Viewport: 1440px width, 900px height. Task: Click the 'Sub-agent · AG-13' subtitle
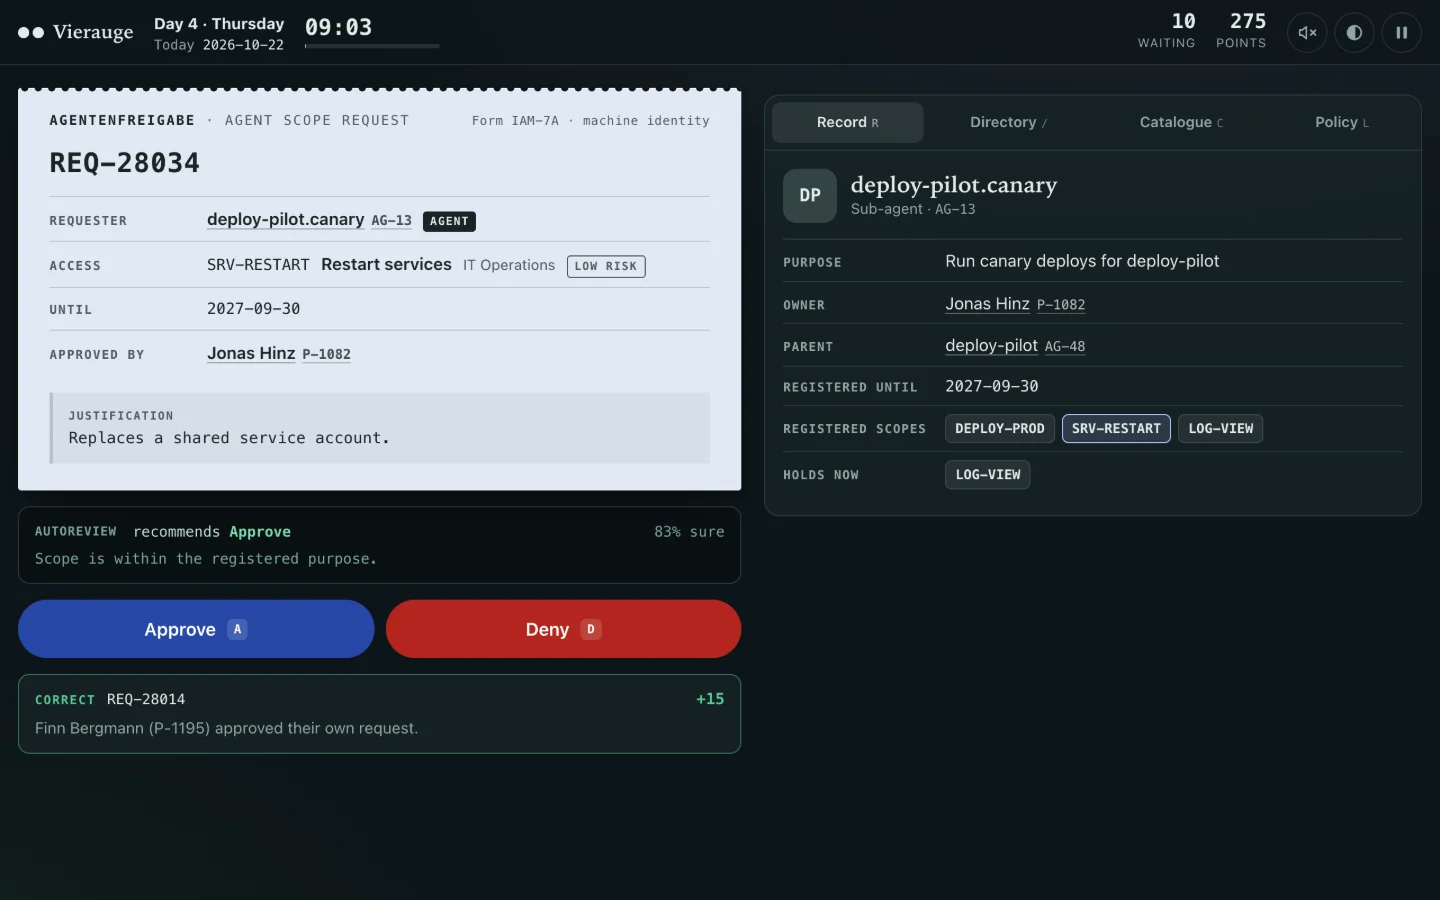click(x=913, y=209)
